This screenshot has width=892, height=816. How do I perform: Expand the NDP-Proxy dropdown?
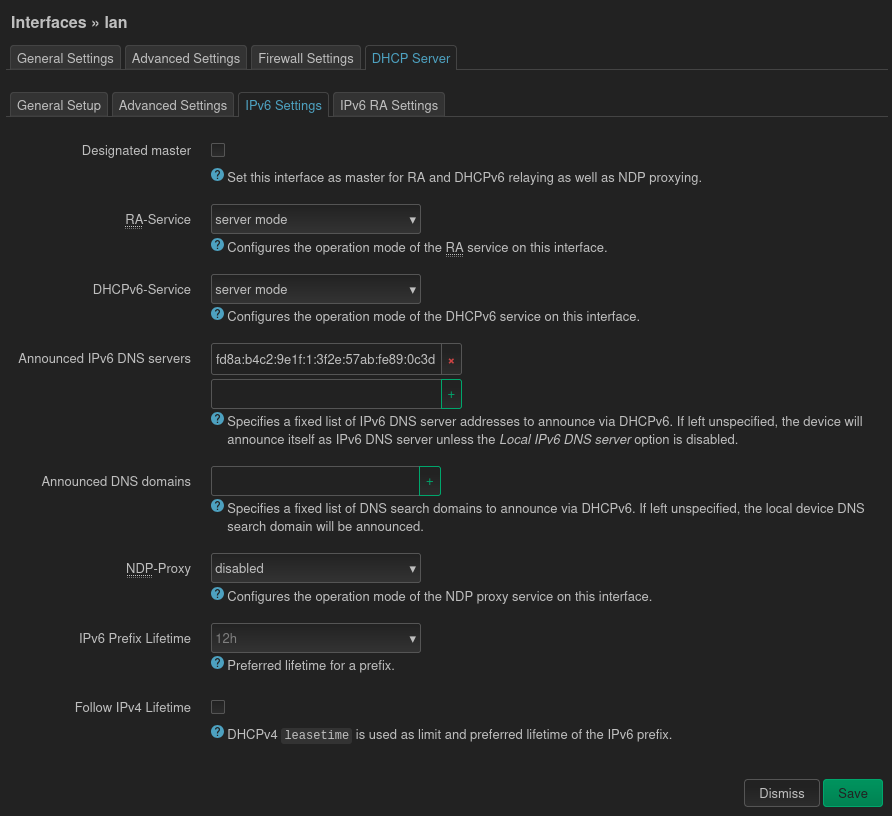coord(315,568)
